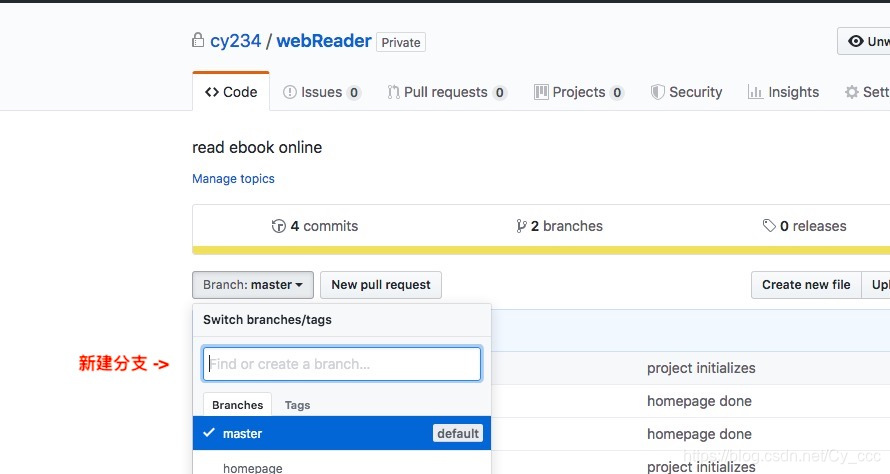Click the Projects board icon
The image size is (890, 474).
click(541, 92)
